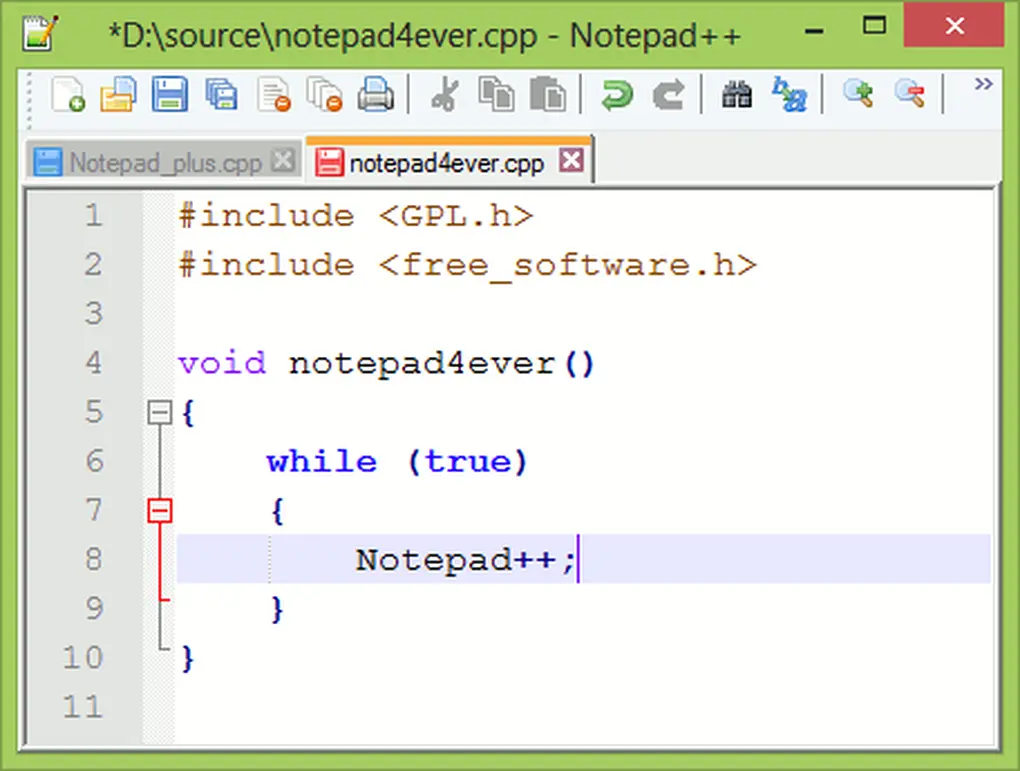Image resolution: width=1020 pixels, height=771 pixels.
Task: Open the Replace dialog
Action: coord(790,93)
